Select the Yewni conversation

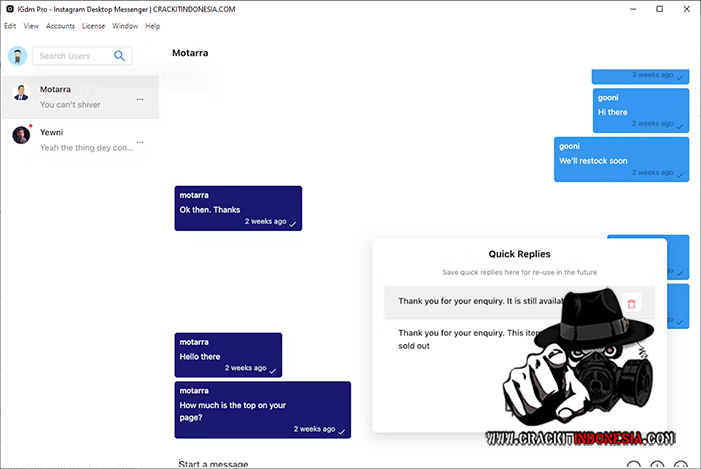[85, 139]
